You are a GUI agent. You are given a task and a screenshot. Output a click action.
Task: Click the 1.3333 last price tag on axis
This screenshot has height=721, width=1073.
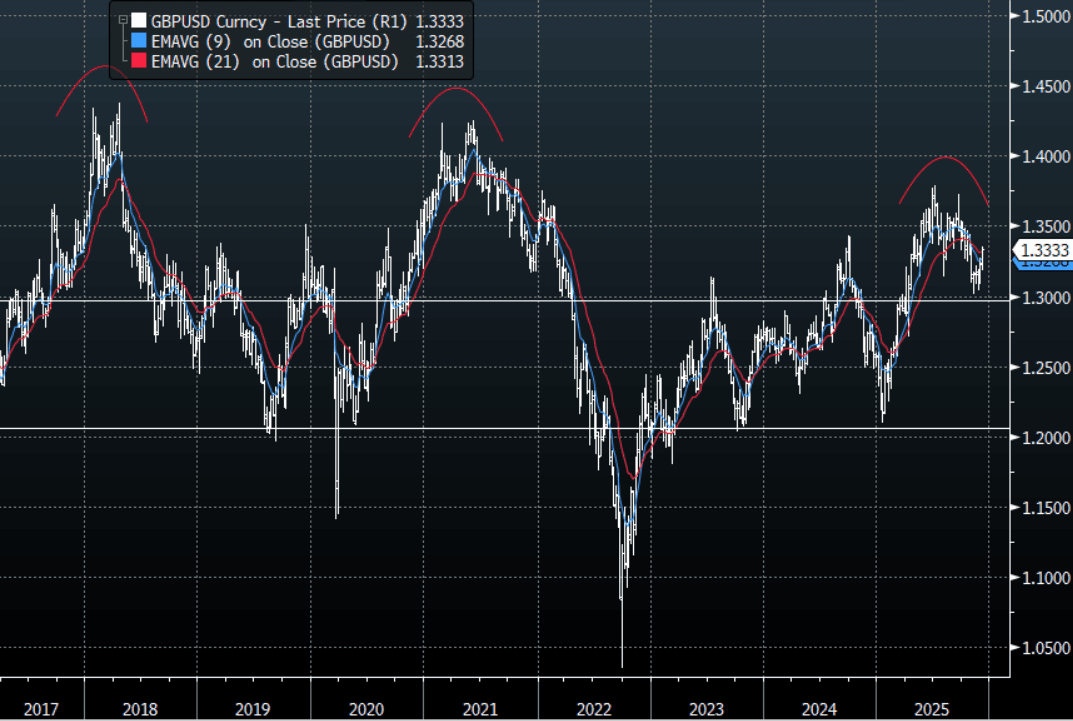pyautogui.click(x=1042, y=250)
